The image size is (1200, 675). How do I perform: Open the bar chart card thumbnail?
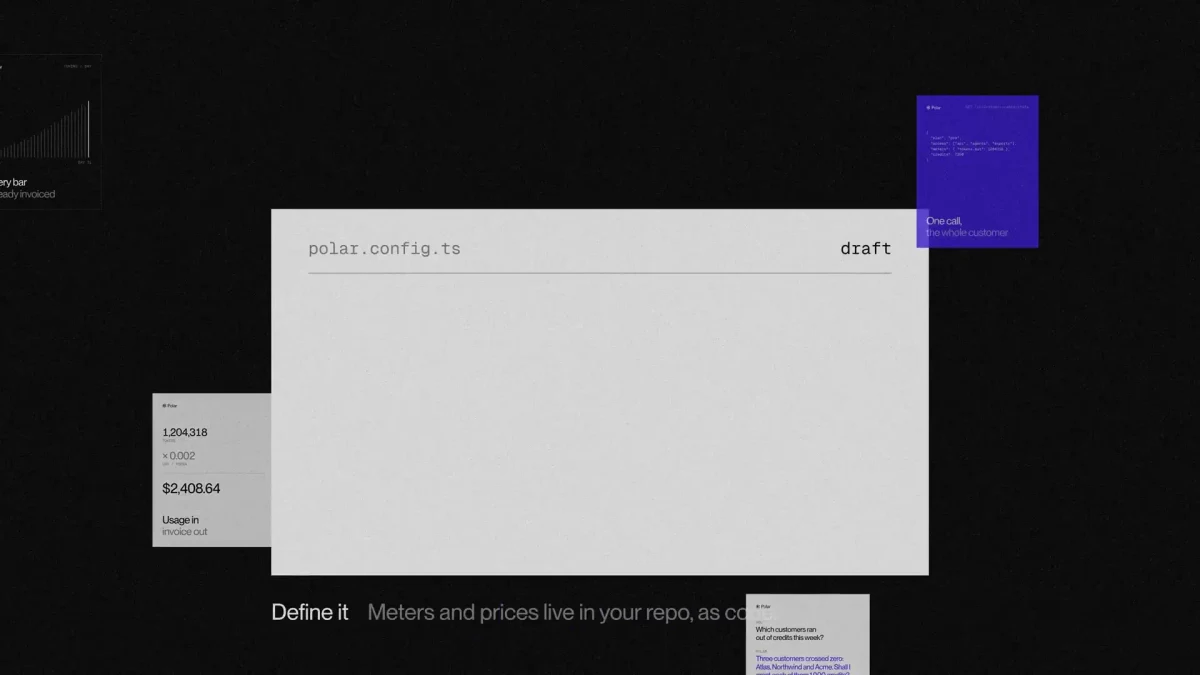pos(50,132)
